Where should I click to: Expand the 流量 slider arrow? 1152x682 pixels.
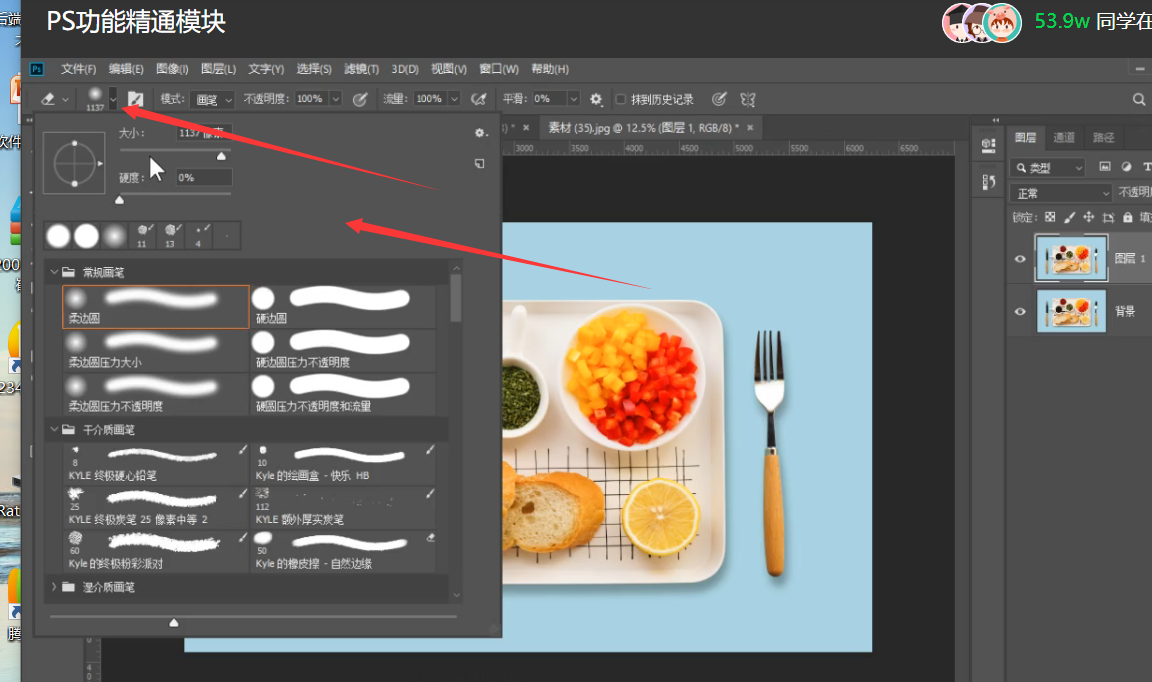[x=455, y=98]
